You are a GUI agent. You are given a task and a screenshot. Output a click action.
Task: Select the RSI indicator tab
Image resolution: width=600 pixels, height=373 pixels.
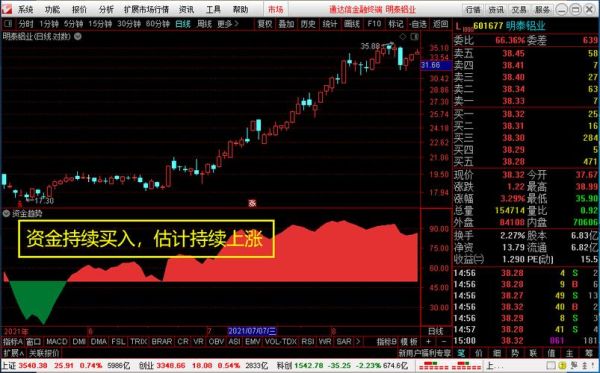click(308, 341)
